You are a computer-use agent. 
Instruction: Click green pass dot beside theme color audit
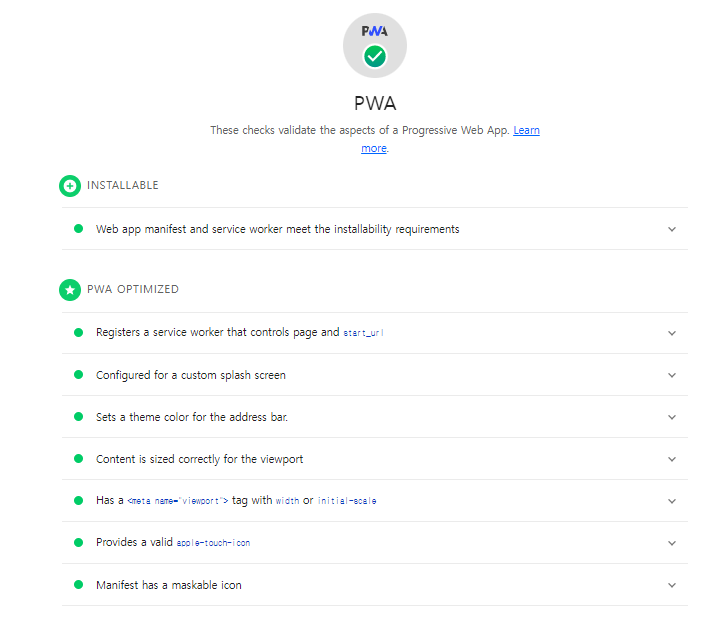click(x=78, y=417)
